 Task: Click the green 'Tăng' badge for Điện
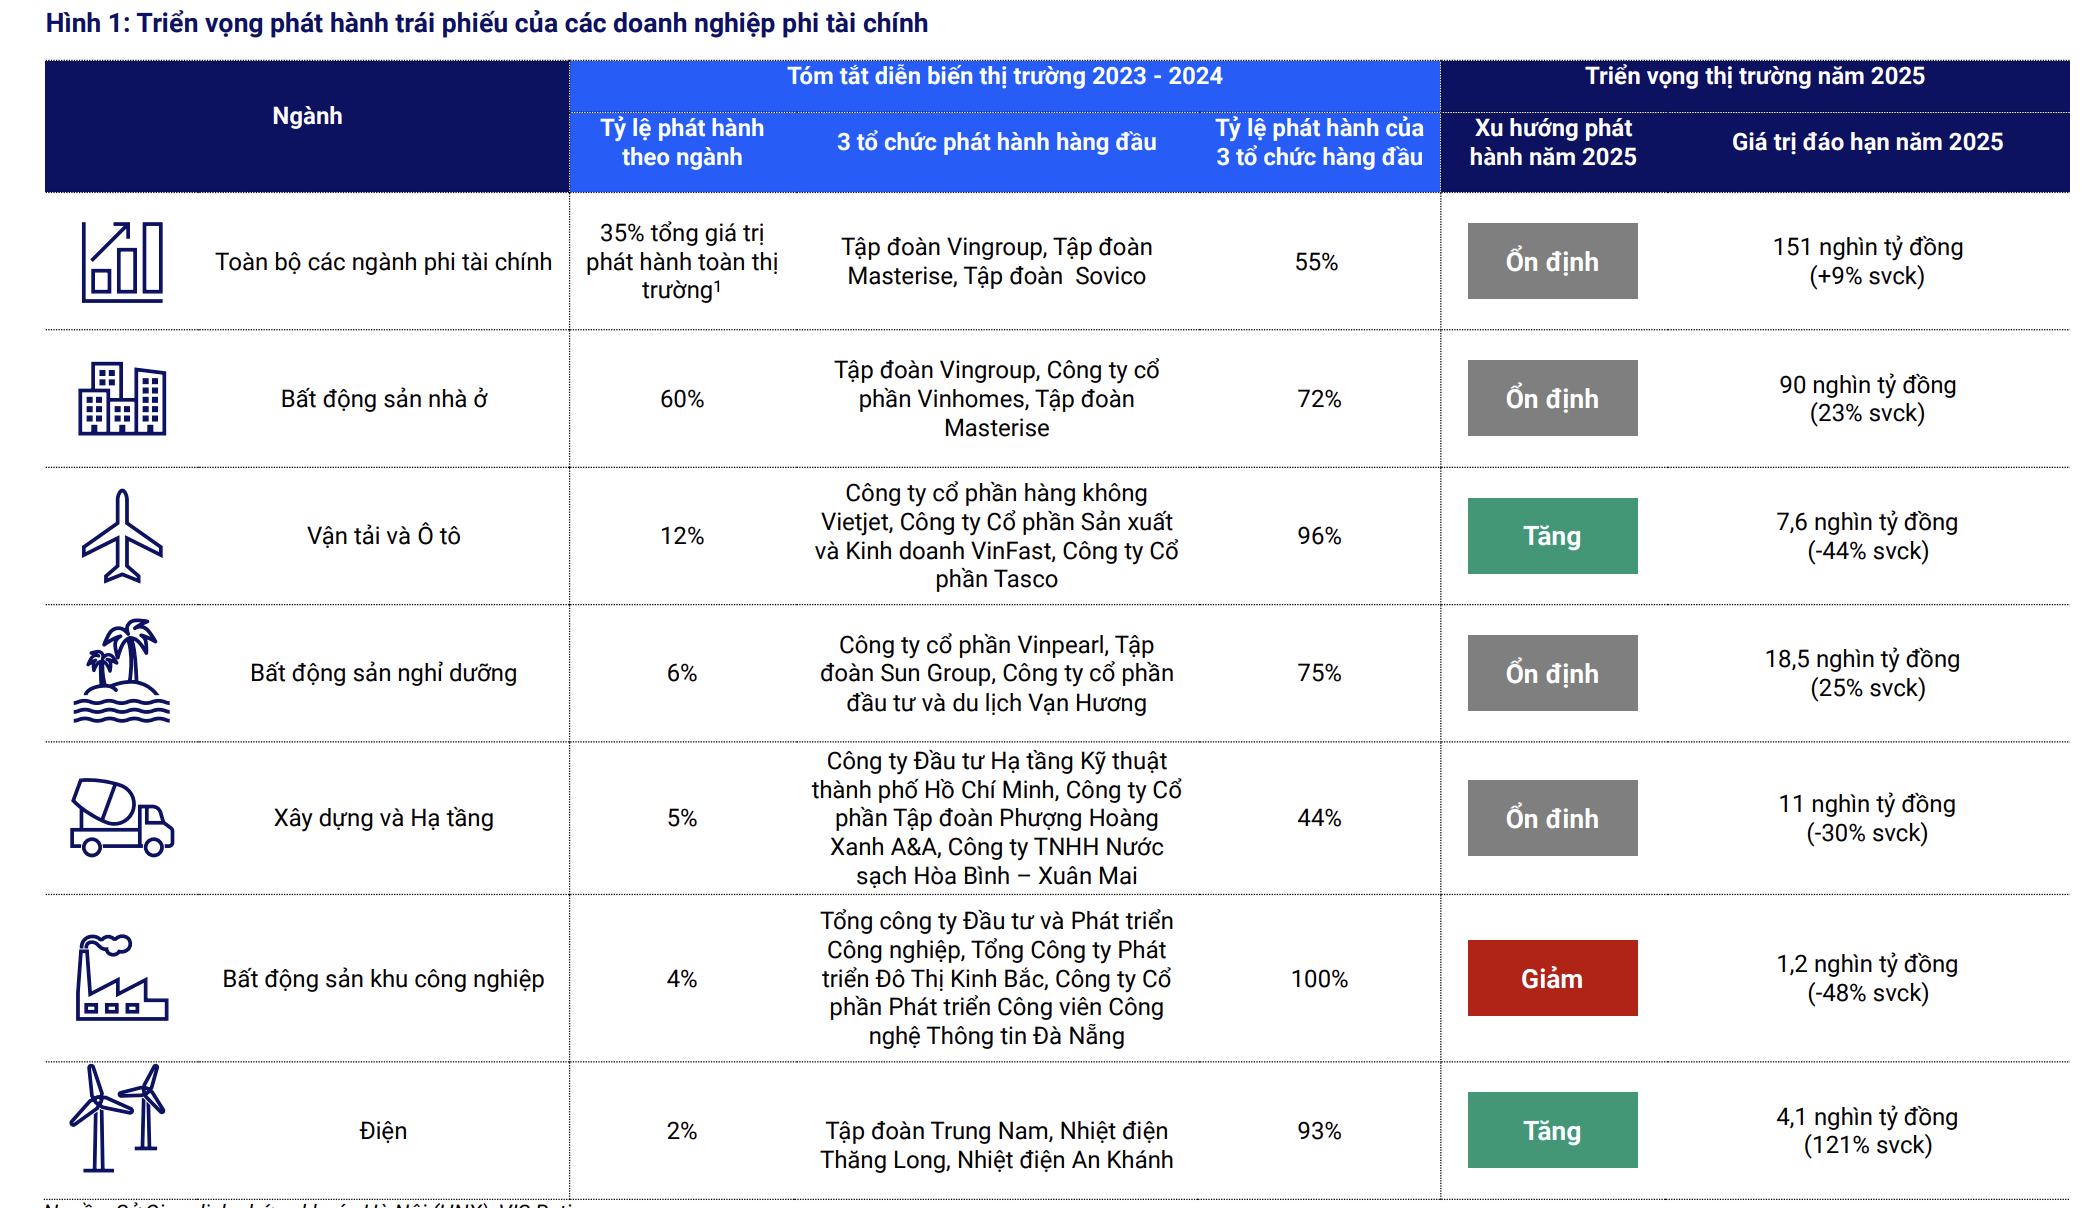[x=1552, y=1130]
